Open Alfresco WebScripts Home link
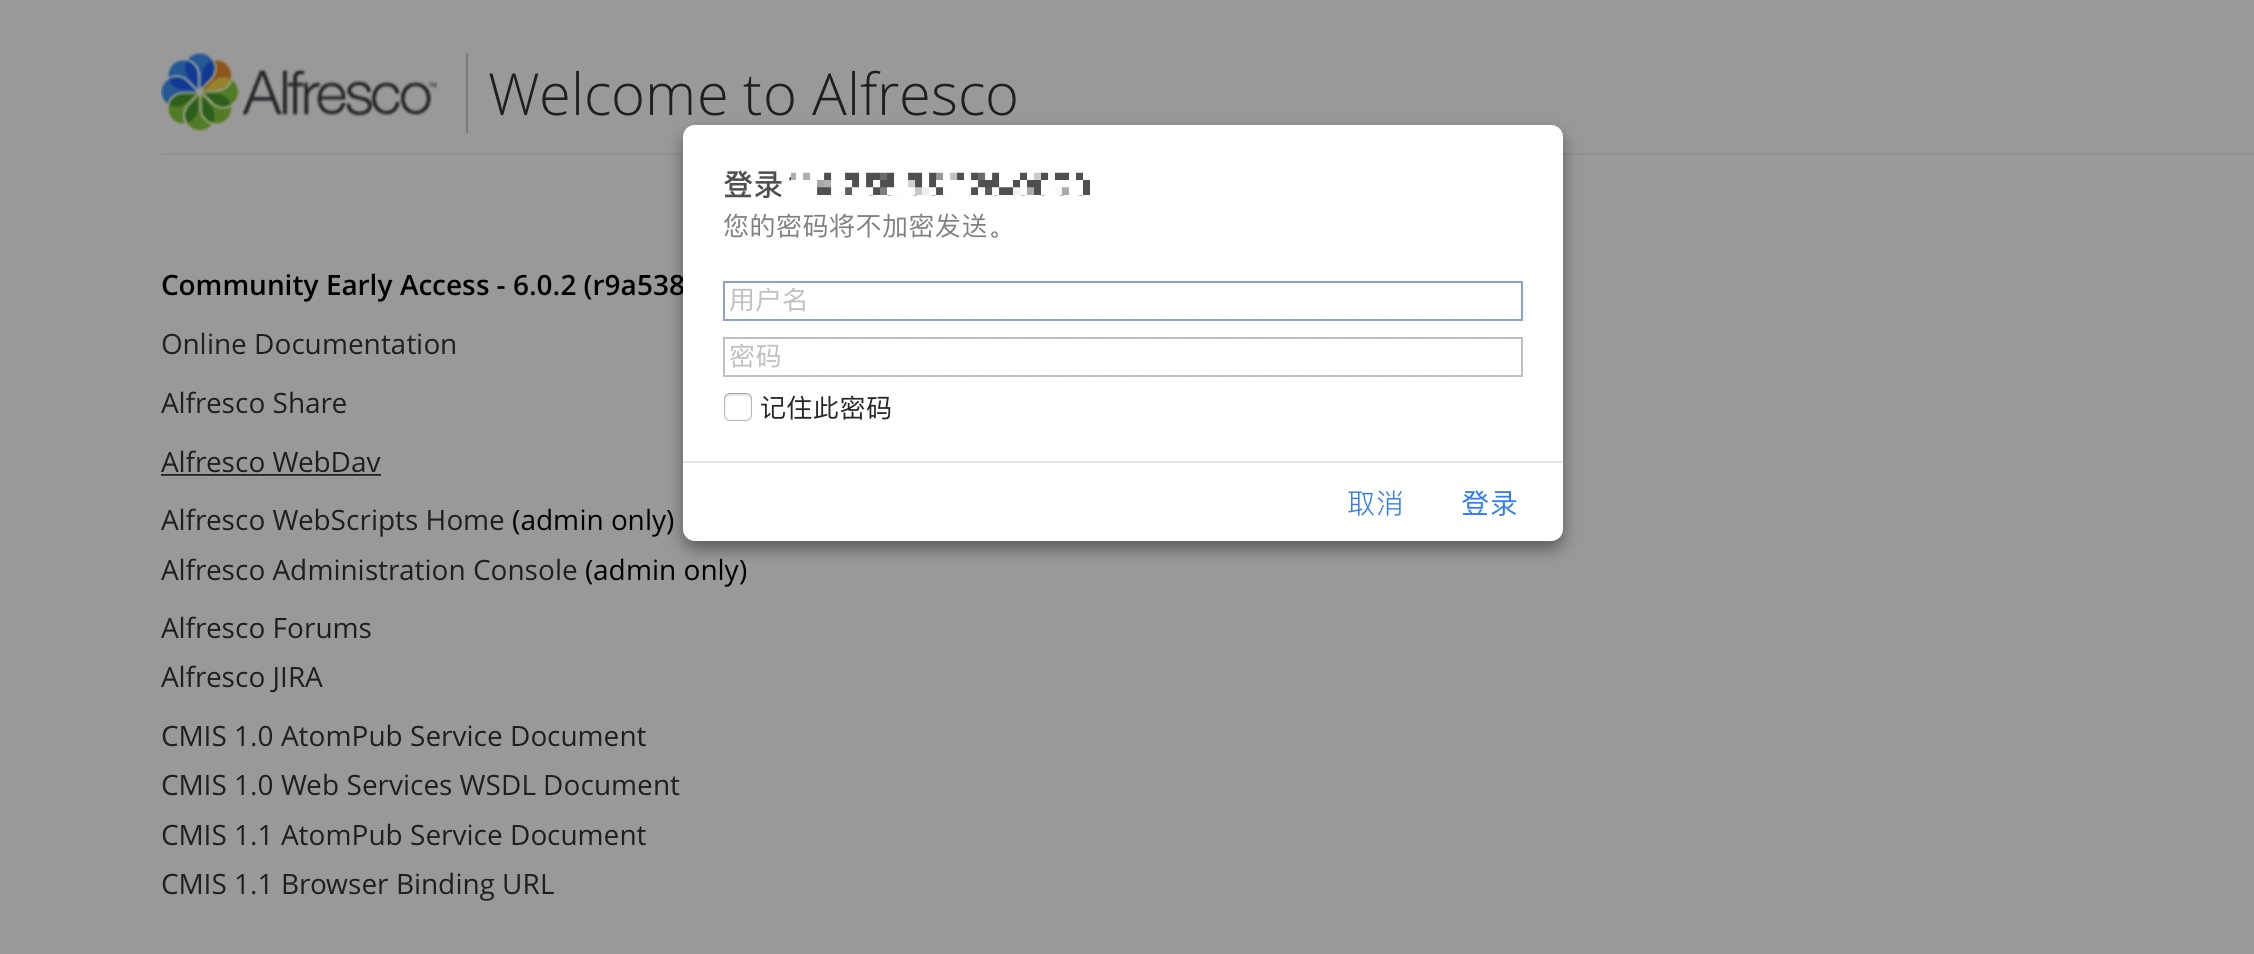 [x=332, y=520]
